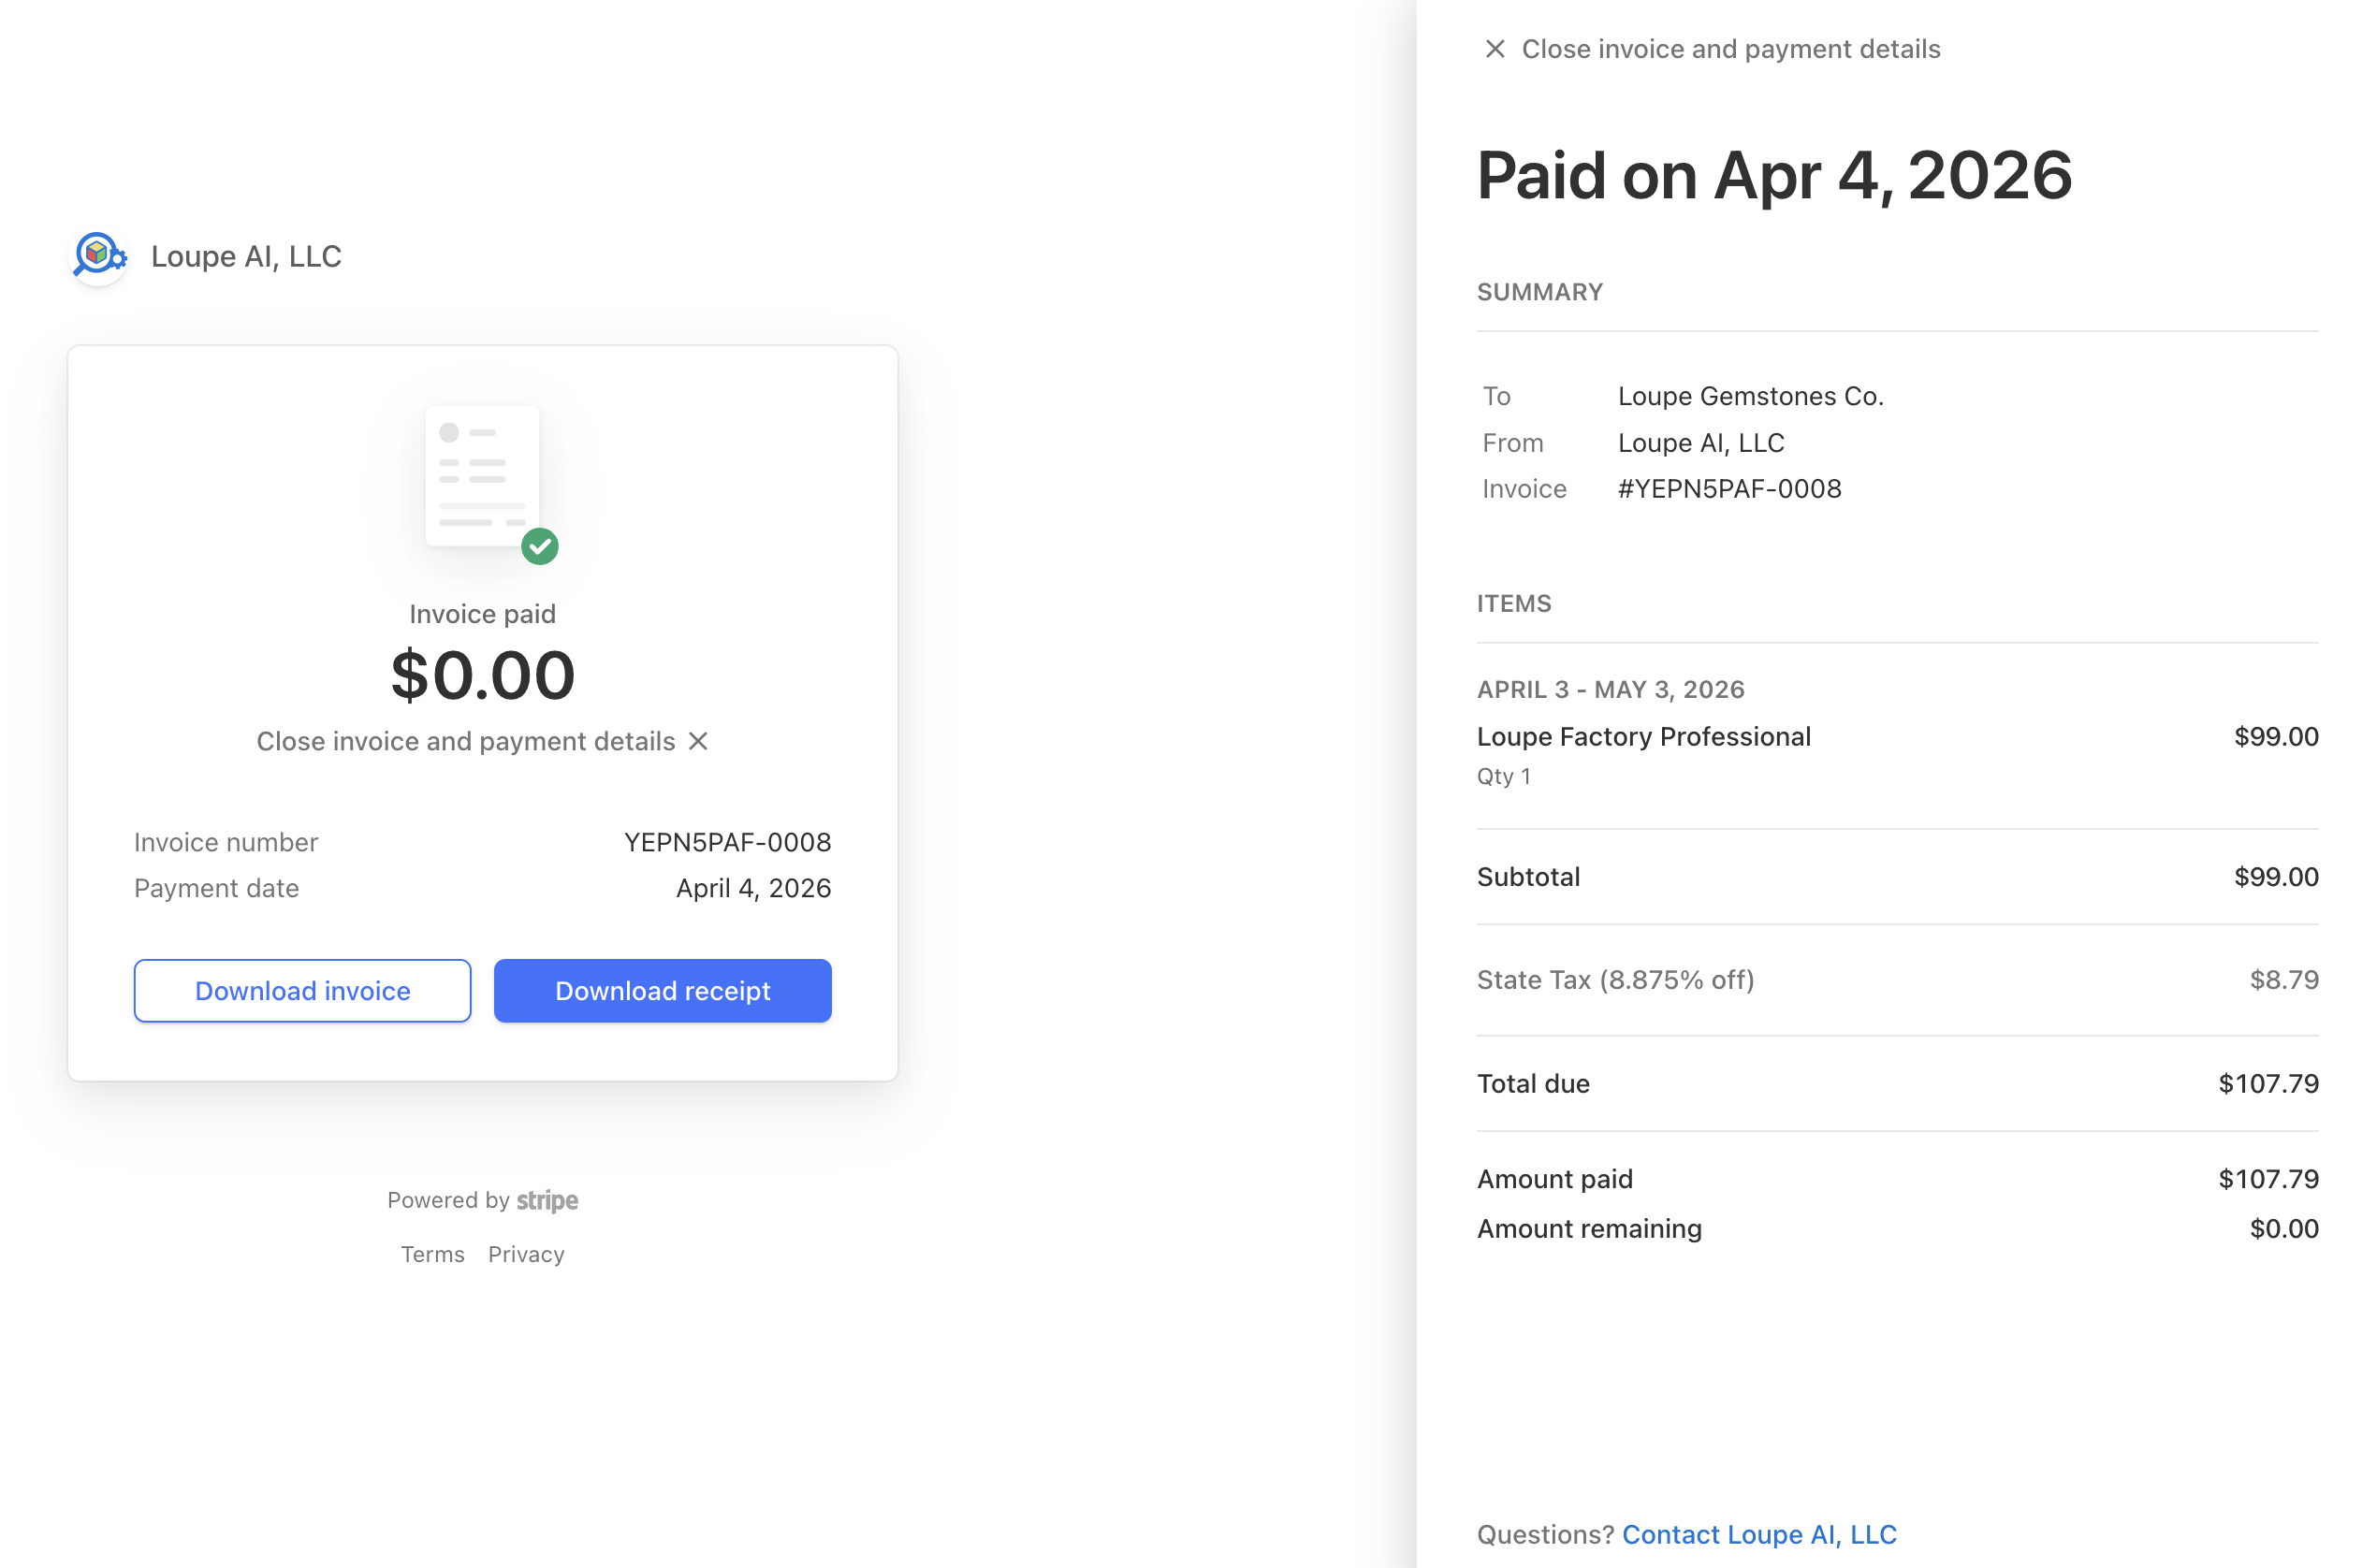Download the invoice PDF

click(303, 991)
